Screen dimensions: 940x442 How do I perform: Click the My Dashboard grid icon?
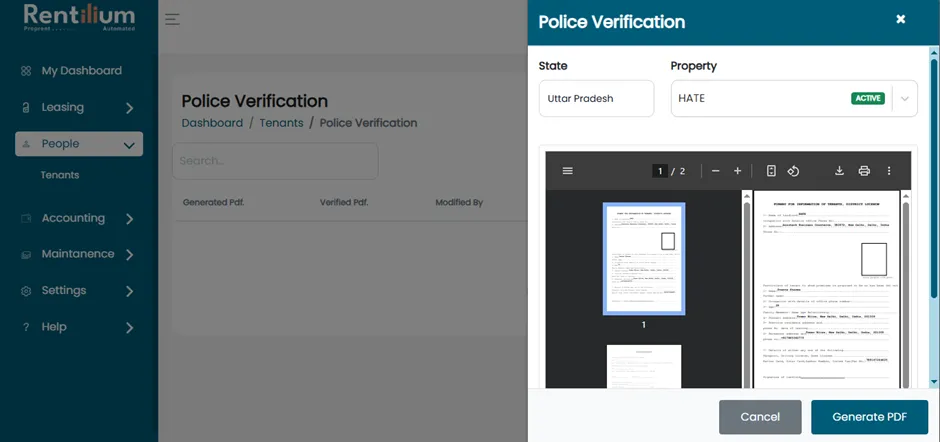point(26,71)
